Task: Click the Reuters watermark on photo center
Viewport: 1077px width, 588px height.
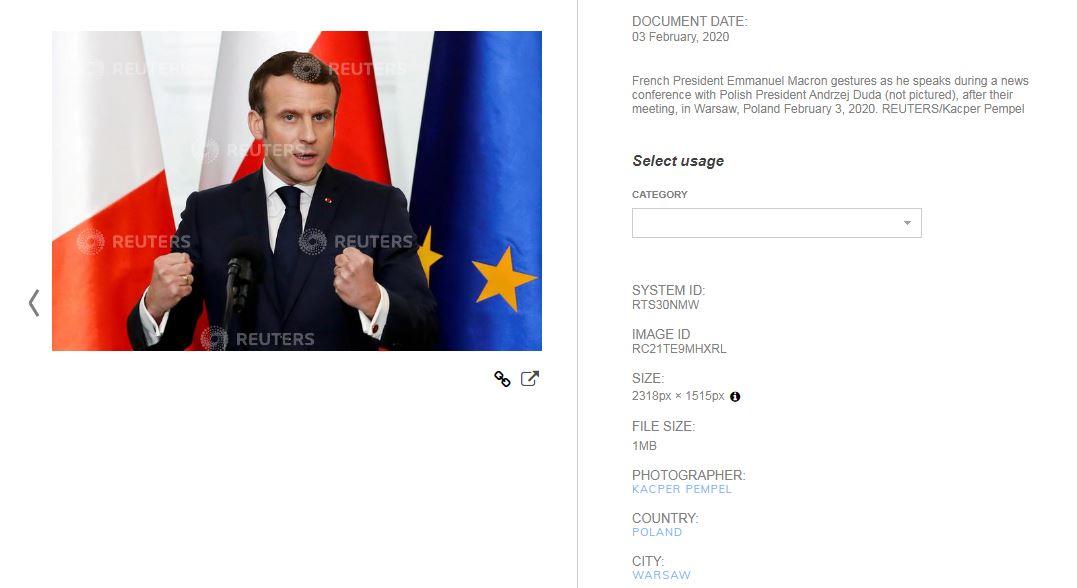Action: click(356, 241)
